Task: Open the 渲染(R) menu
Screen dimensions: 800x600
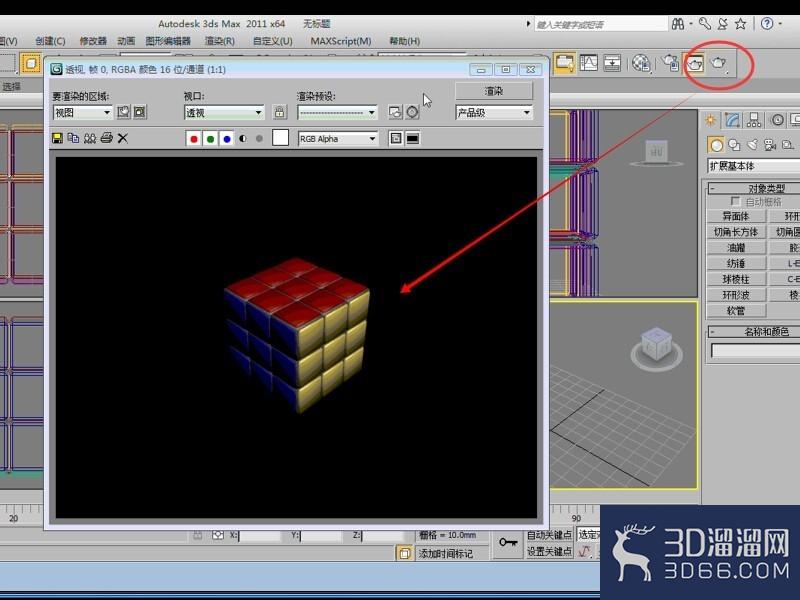Action: pos(219,41)
